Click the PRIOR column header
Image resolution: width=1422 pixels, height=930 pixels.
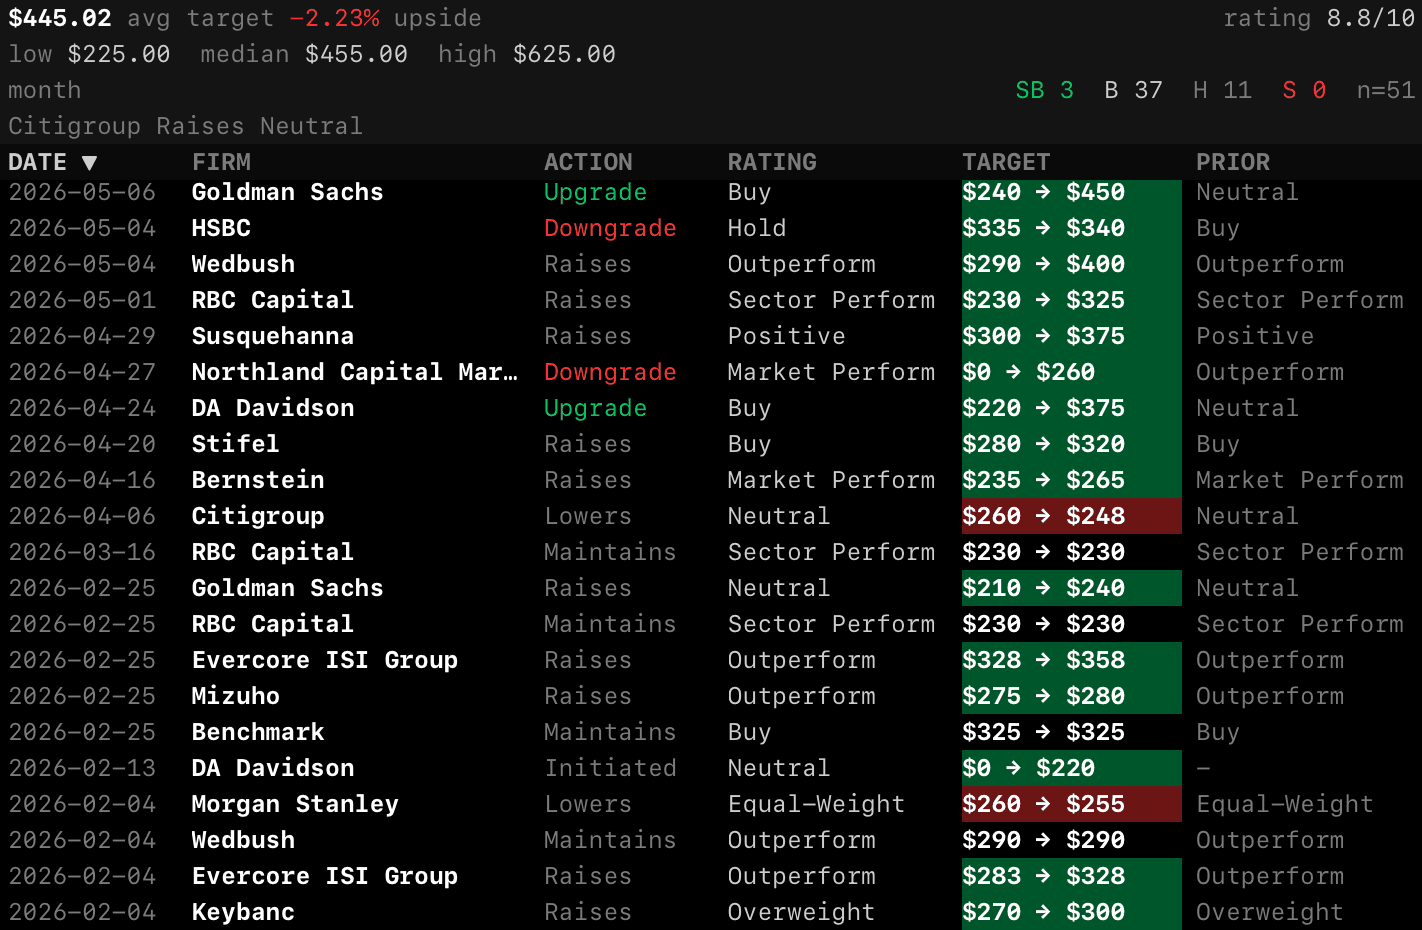pos(1233,162)
